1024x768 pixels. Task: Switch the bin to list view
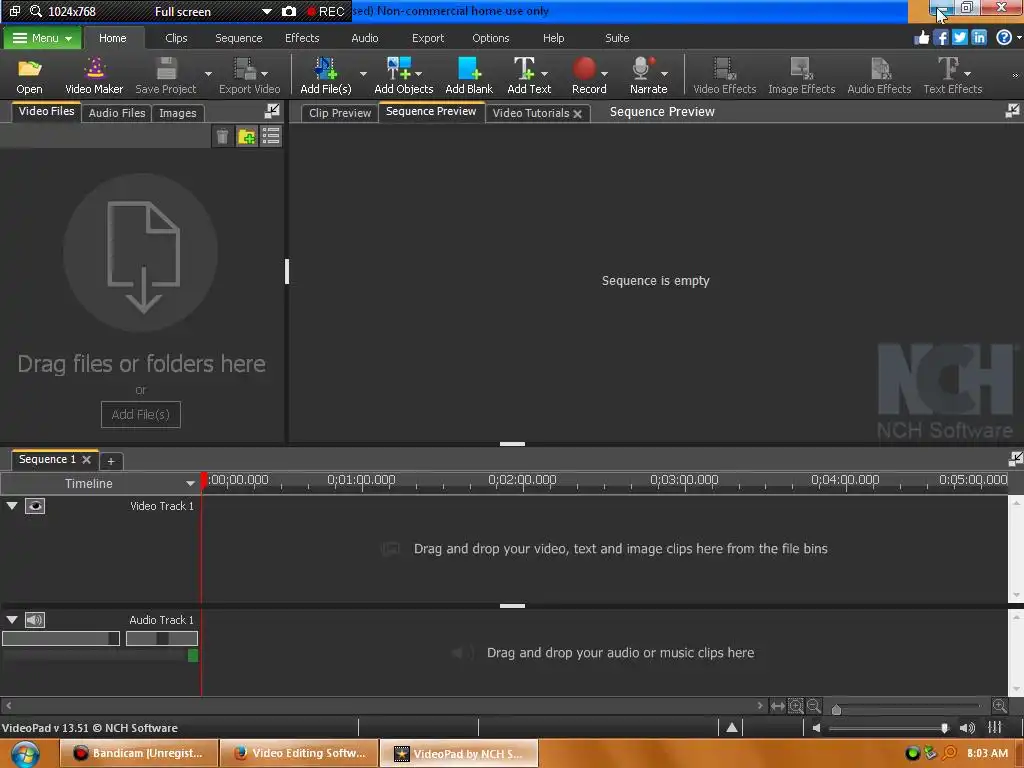(270, 136)
